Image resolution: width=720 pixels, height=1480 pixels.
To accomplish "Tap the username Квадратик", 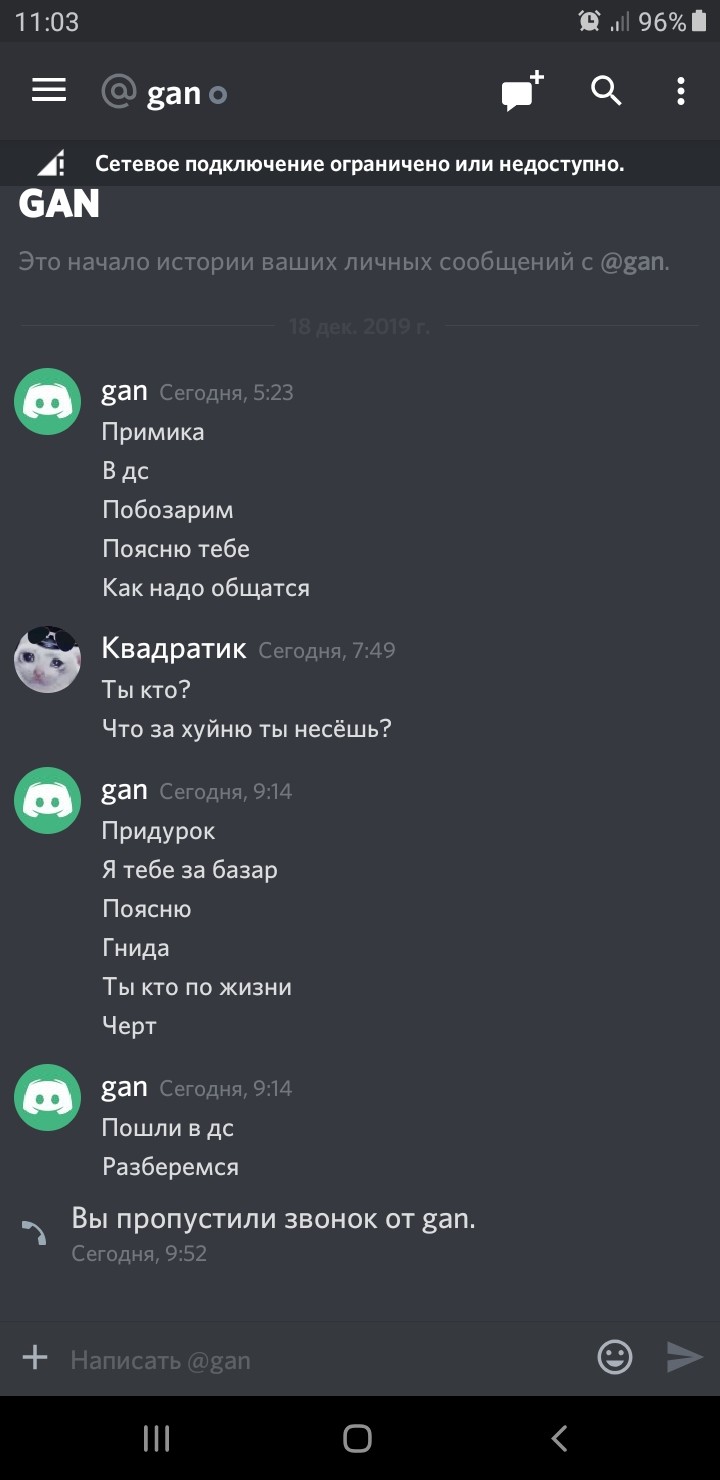I will [x=174, y=648].
